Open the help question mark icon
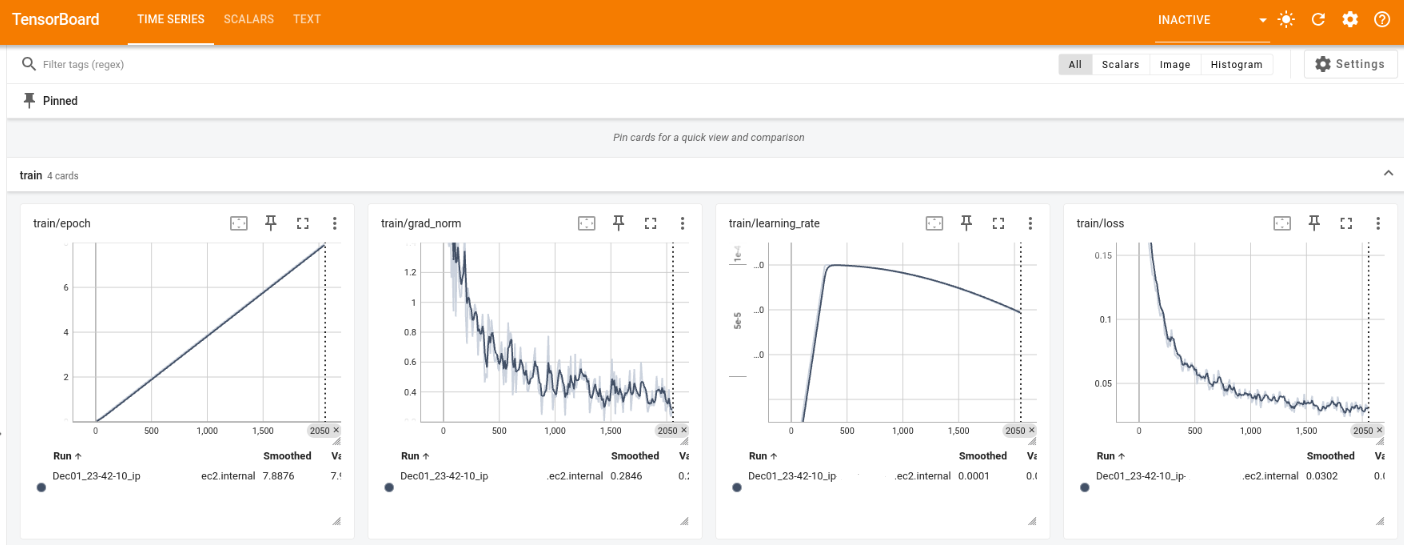 click(1382, 20)
